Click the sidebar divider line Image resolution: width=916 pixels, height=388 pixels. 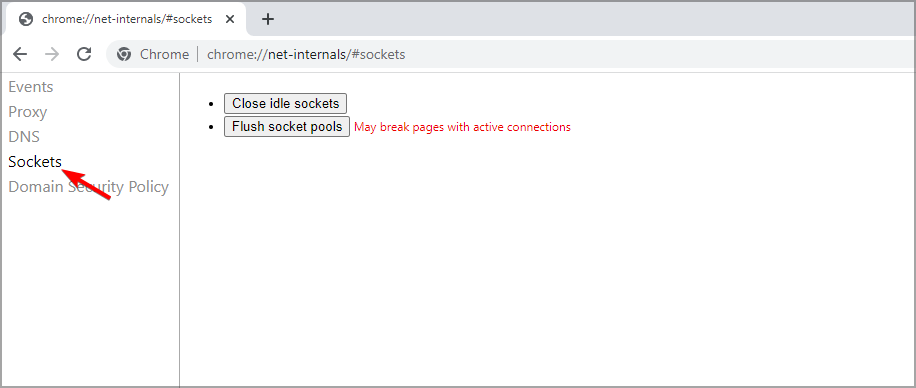[x=179, y=229]
